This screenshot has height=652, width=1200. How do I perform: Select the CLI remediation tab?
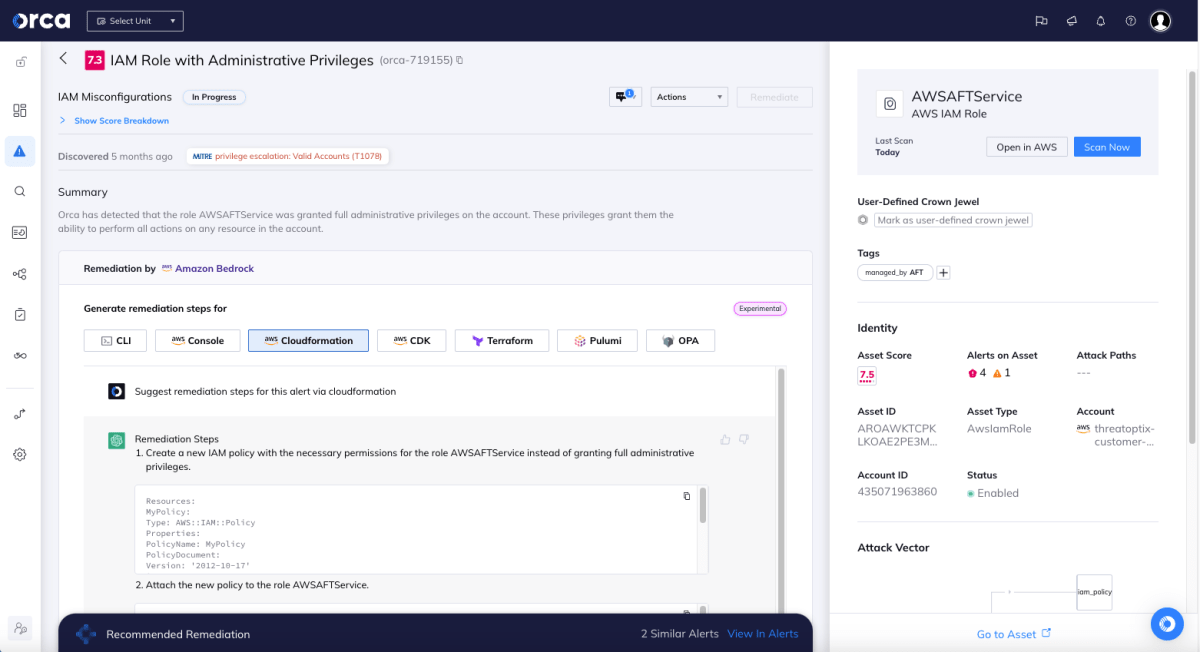point(116,341)
